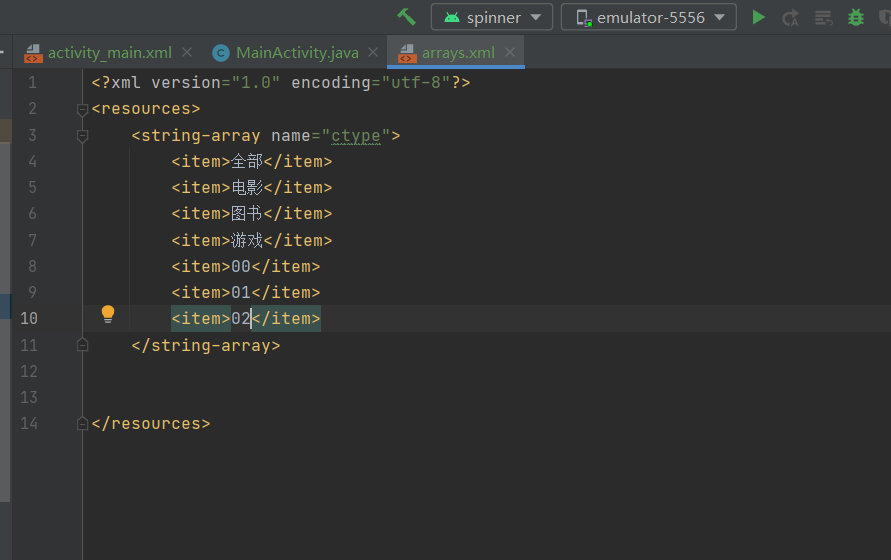Screen dimensions: 891x560
Task: Run the app with green play button
Action: [x=759, y=17]
